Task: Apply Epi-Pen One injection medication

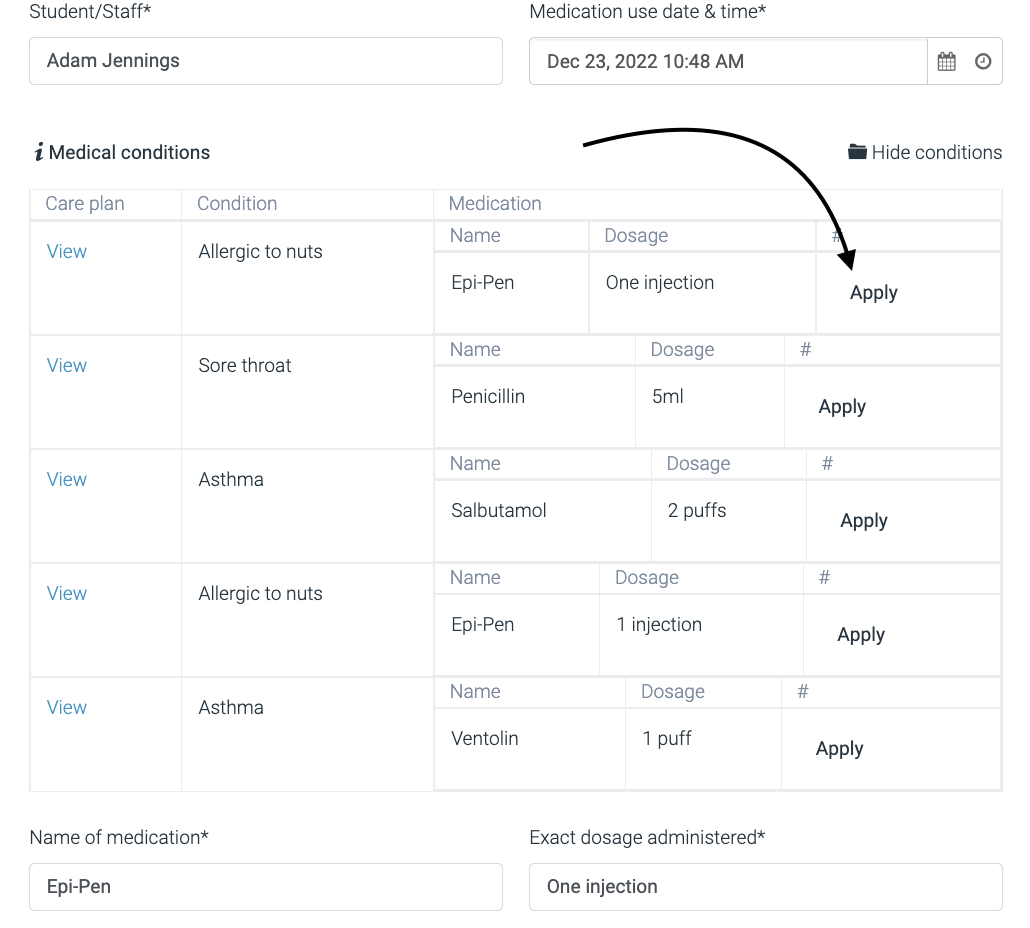Action: [x=873, y=293]
